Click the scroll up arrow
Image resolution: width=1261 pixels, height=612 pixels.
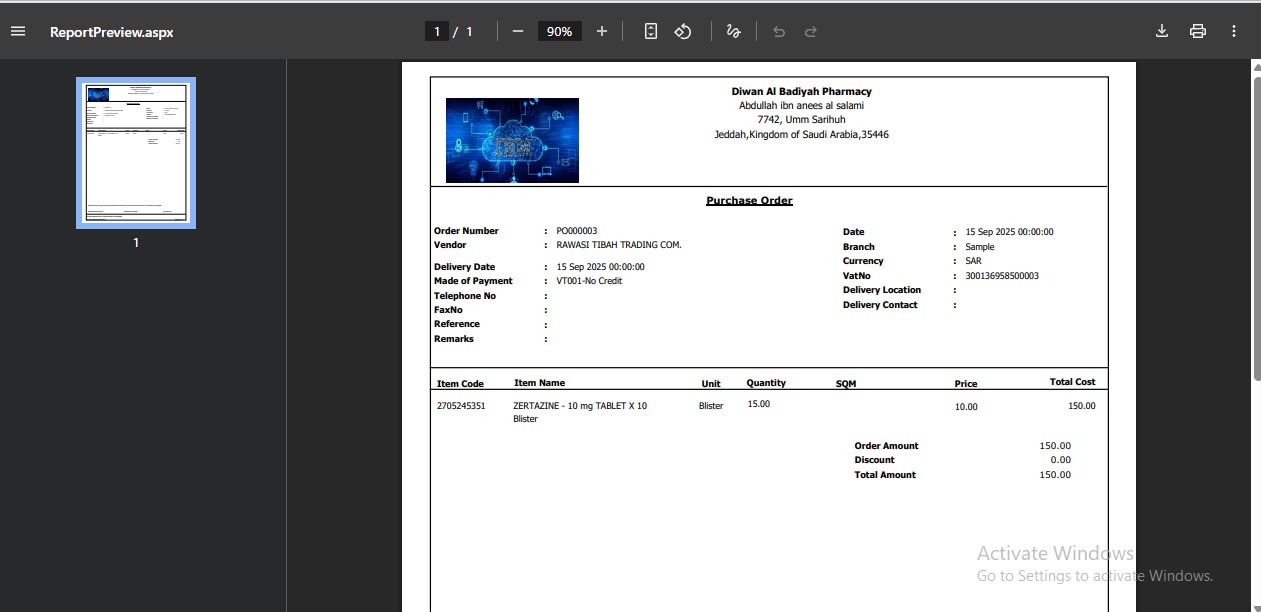click(x=1256, y=67)
